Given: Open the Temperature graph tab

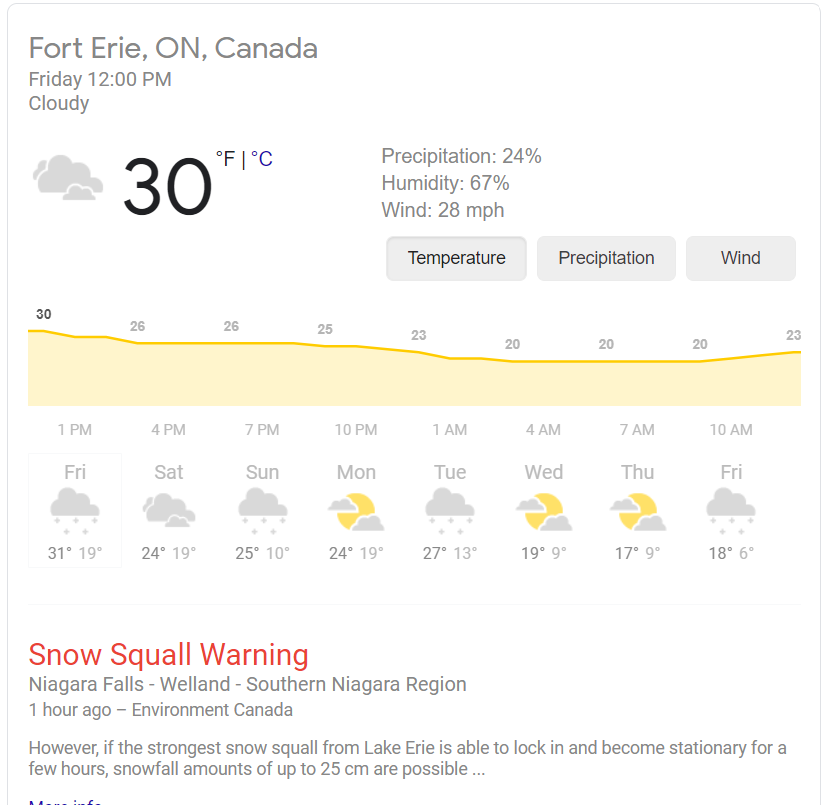Looking at the screenshot, I should (x=456, y=258).
